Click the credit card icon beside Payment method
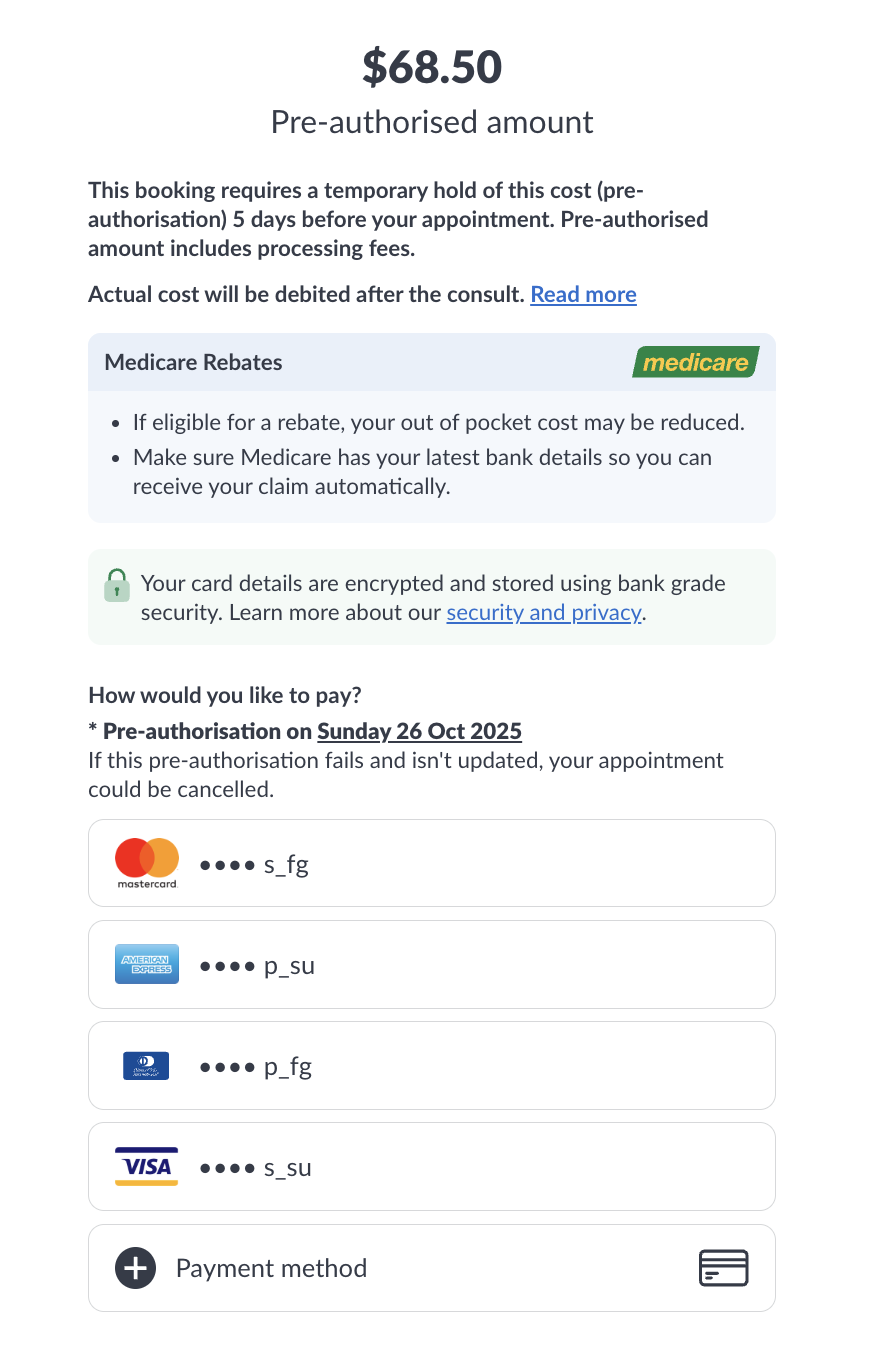This screenshot has width=880, height=1352. [723, 1267]
